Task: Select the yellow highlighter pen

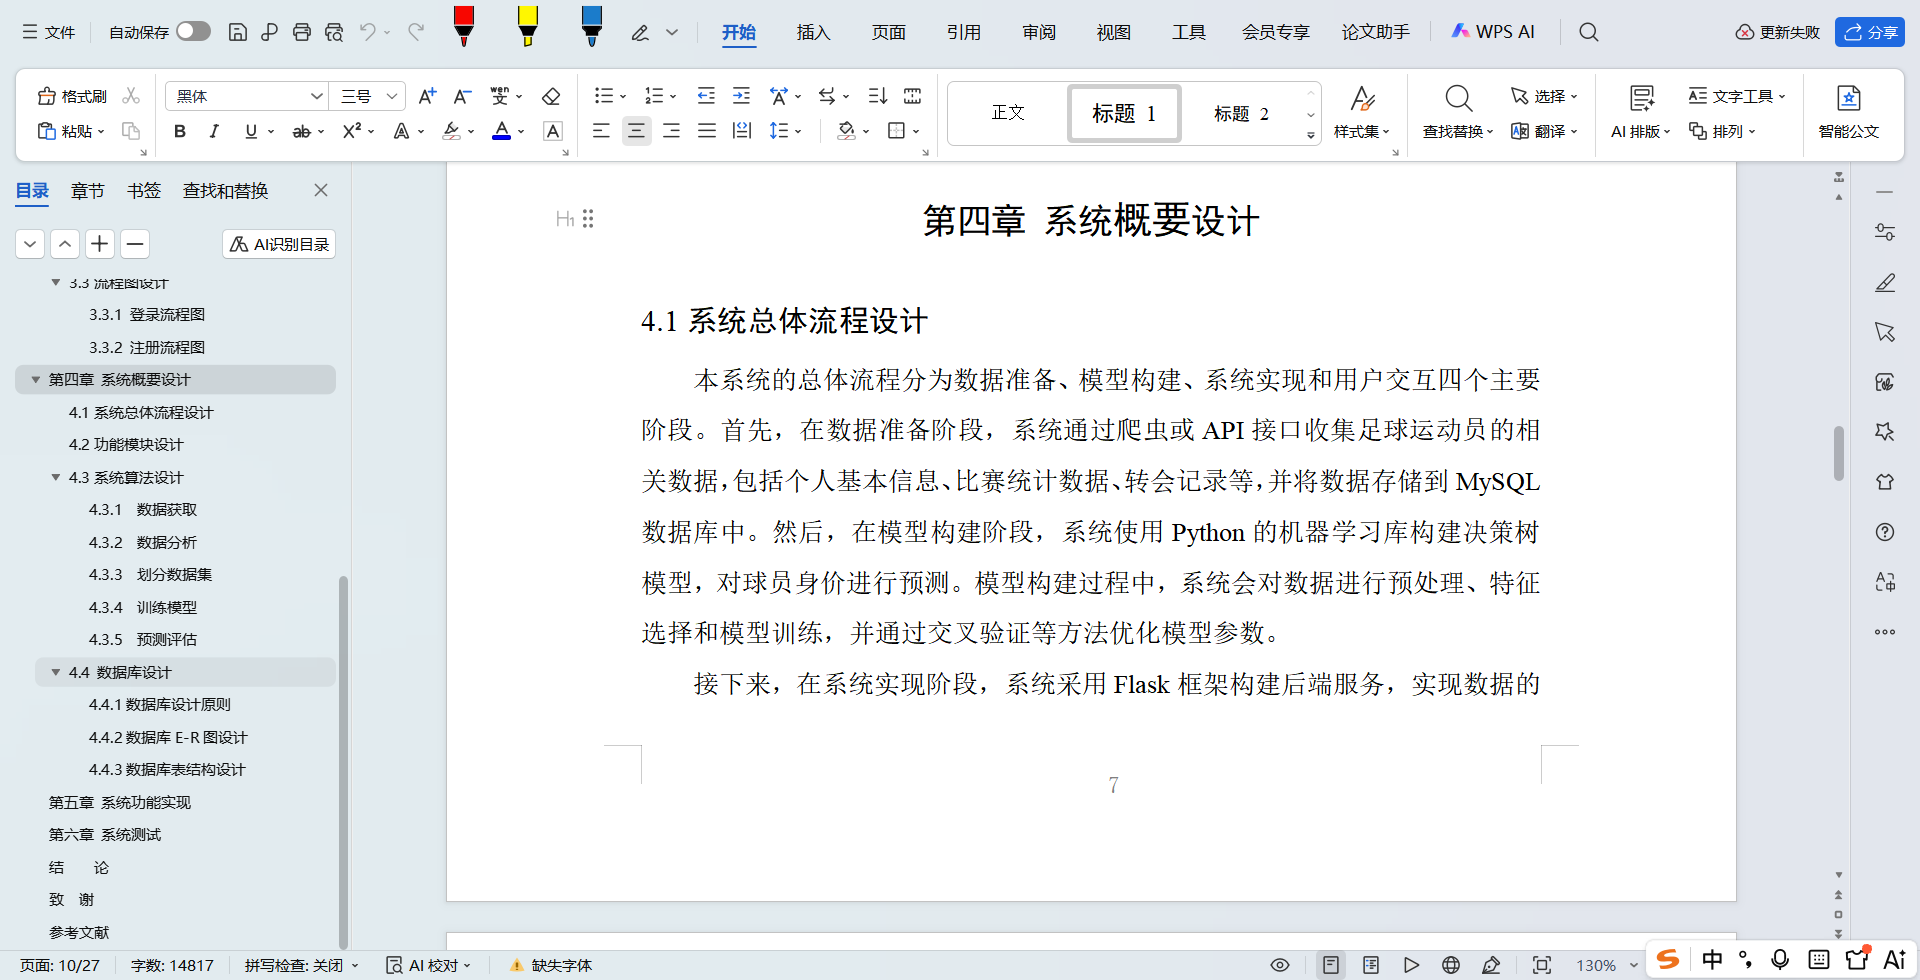Action: pos(528,26)
